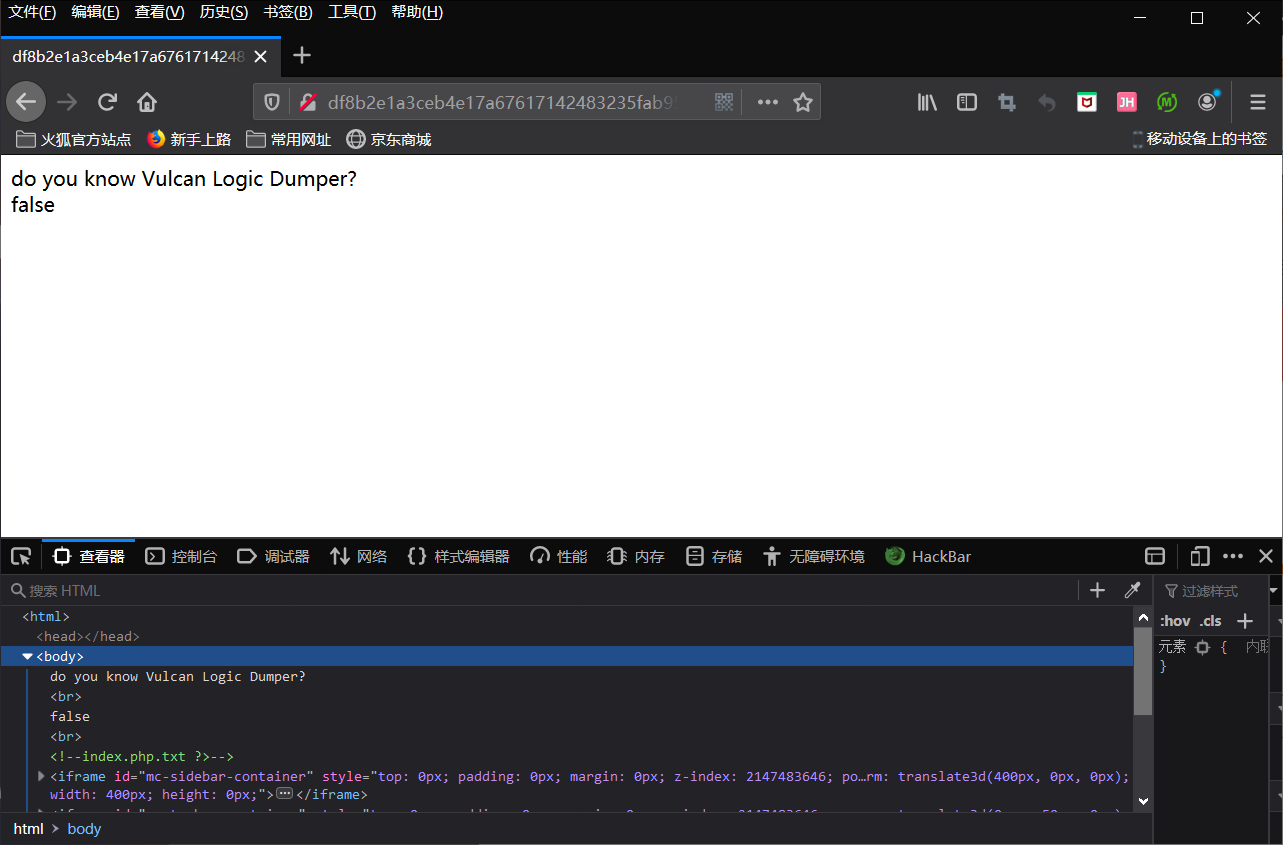Switch to the 性能 performance tab
This screenshot has width=1283, height=845.
coord(559,556)
